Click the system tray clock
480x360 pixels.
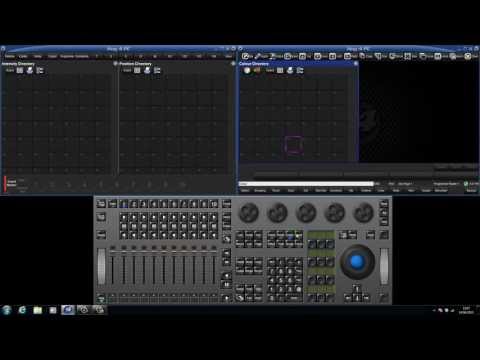point(466,310)
